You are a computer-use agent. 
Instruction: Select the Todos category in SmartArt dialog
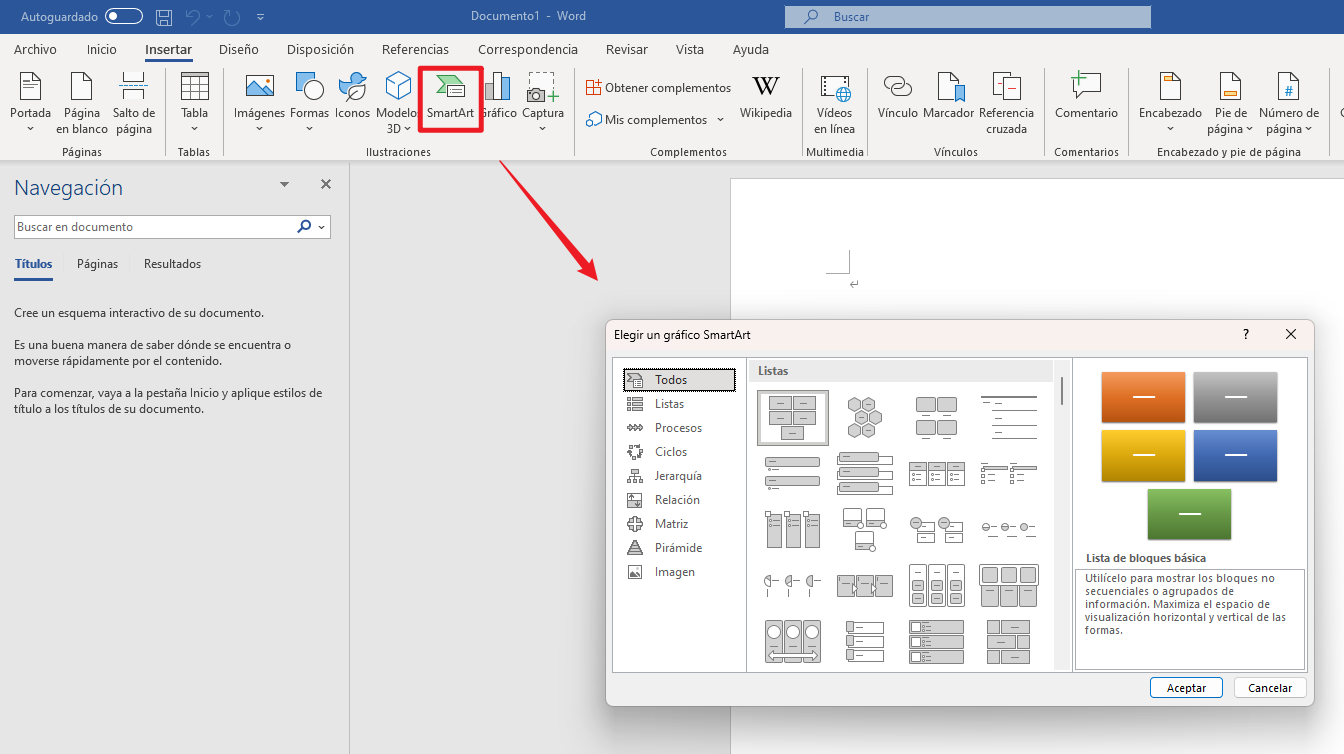click(679, 380)
